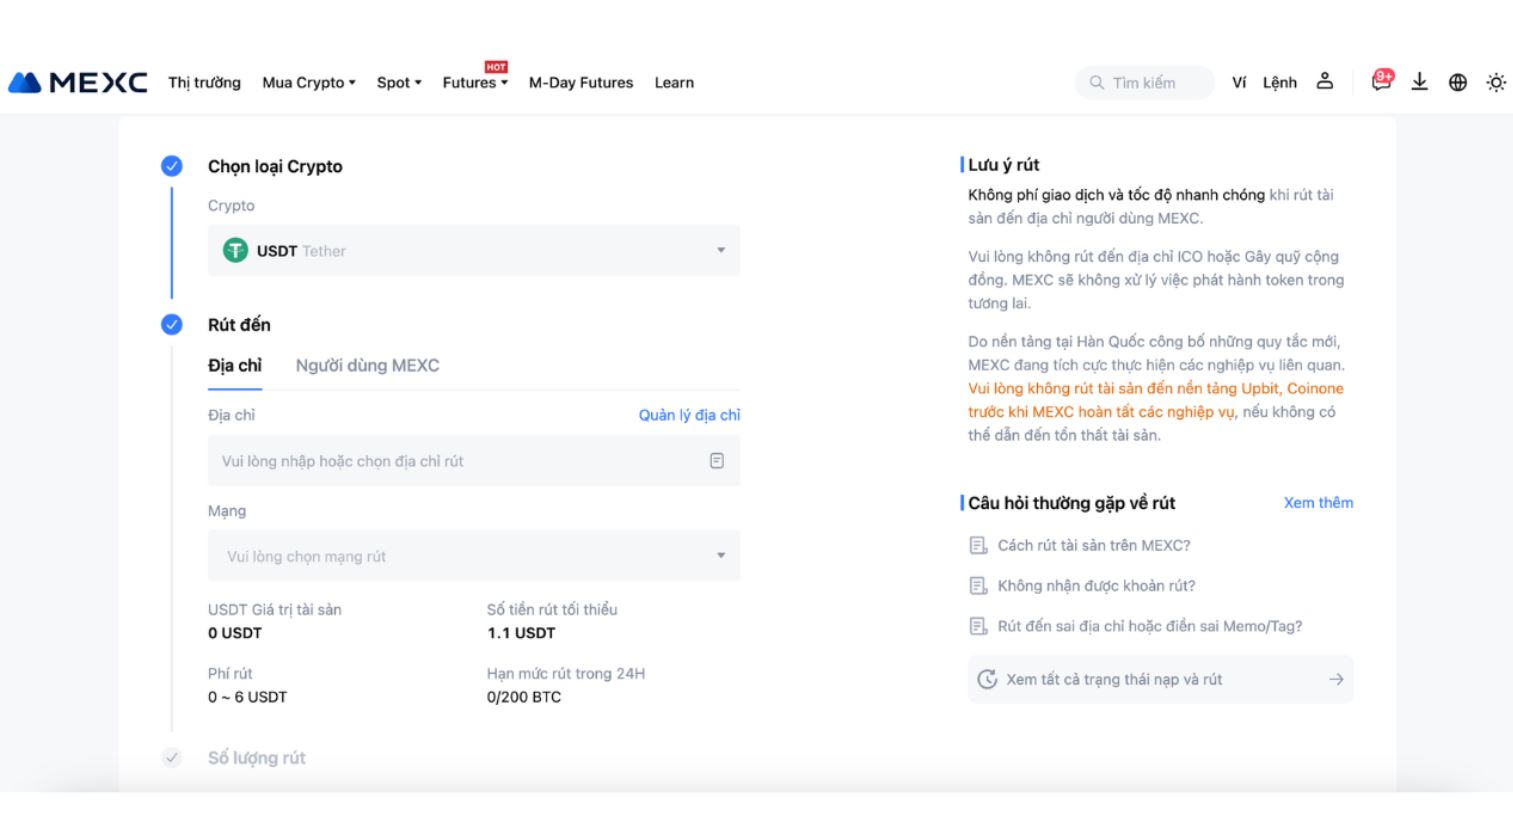Click the 'Chọn loại Crypto' step checkmark
This screenshot has height=836, width=1513.
click(x=172, y=166)
